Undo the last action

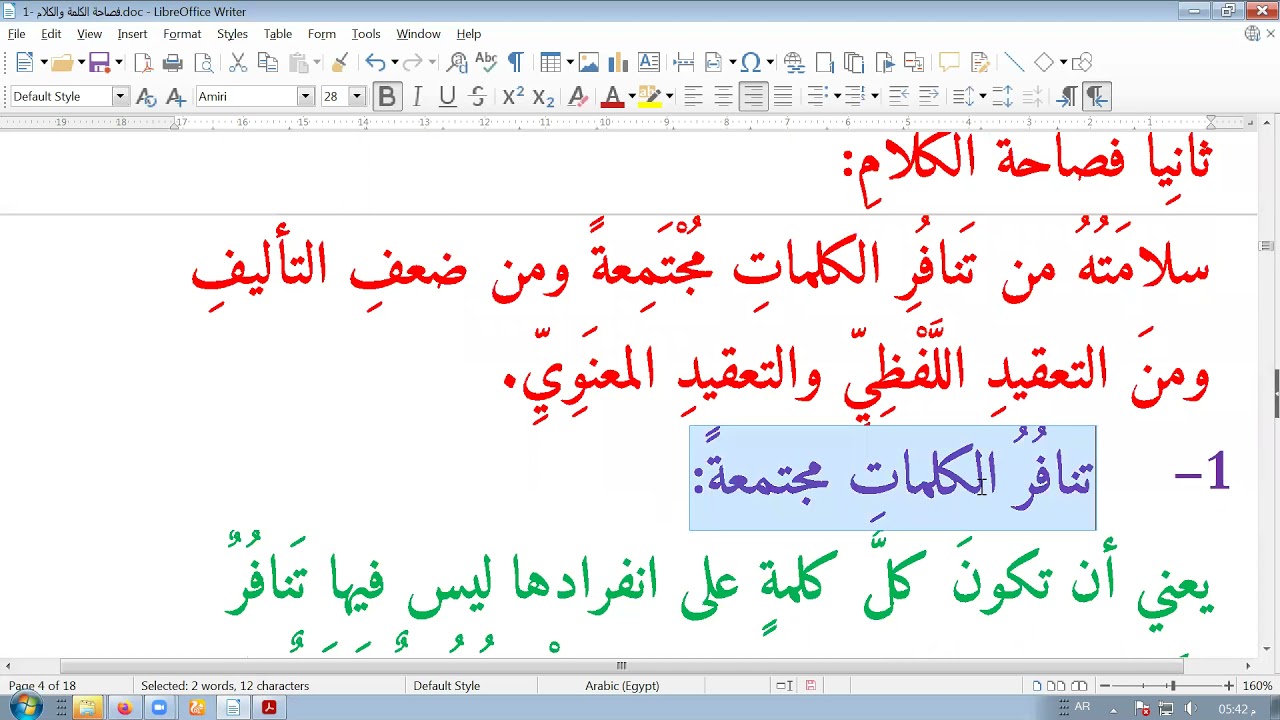click(375, 63)
